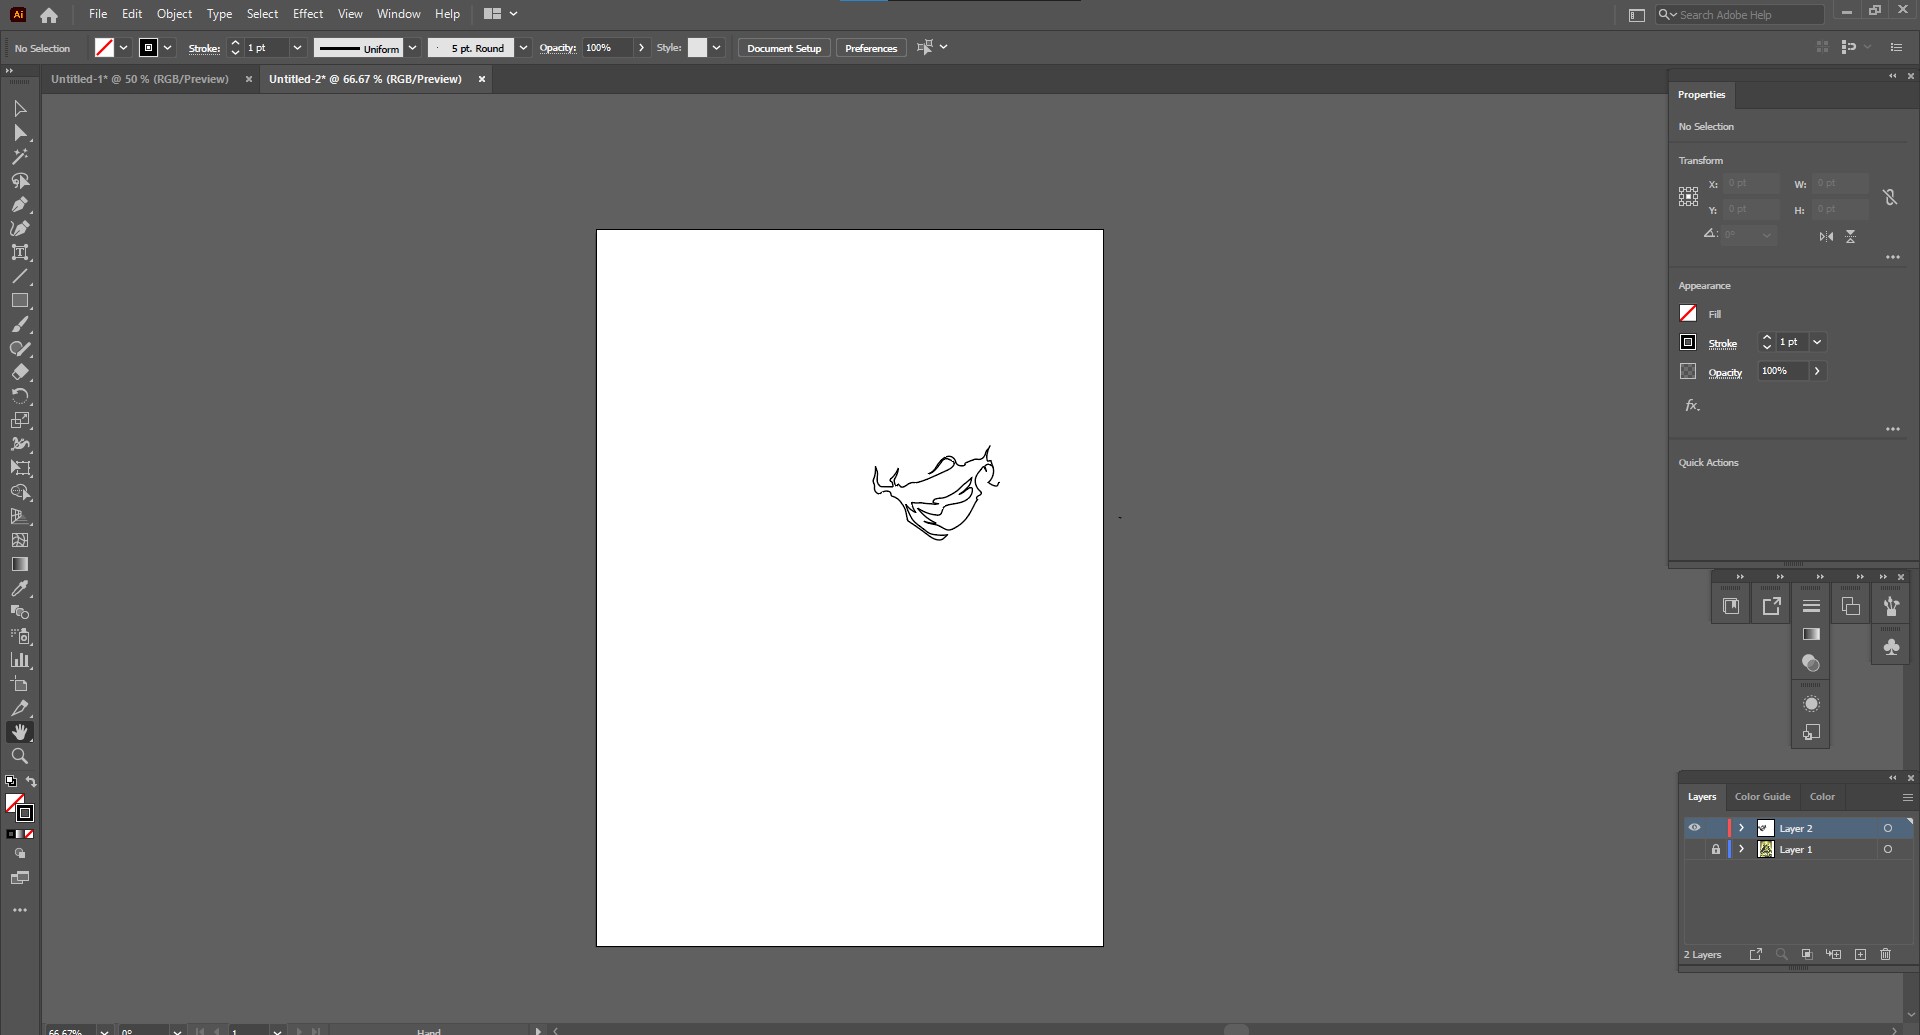
Task: Click Layer 1 target circle
Action: [1888, 850]
